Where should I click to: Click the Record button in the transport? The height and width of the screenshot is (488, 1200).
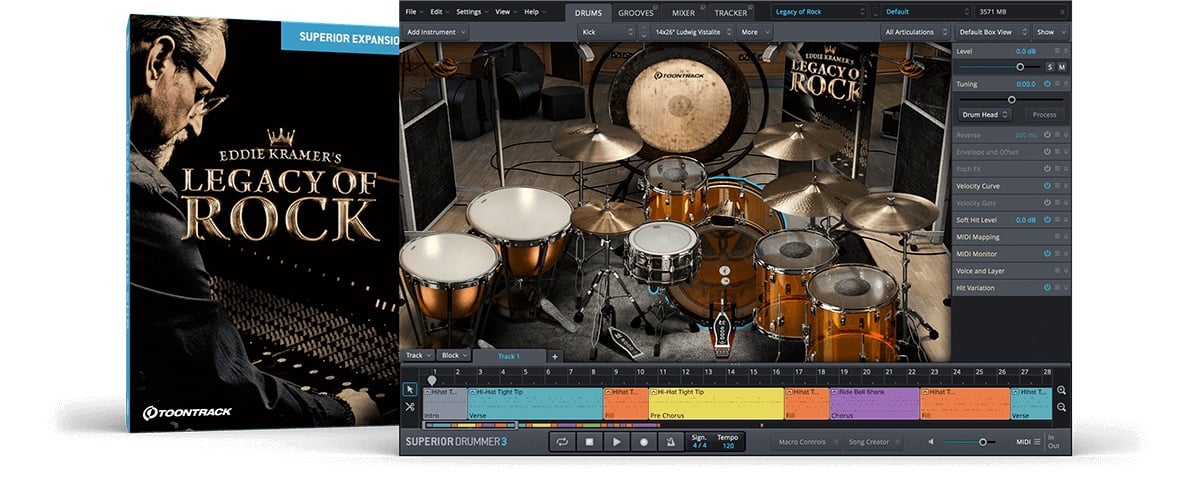pos(644,441)
